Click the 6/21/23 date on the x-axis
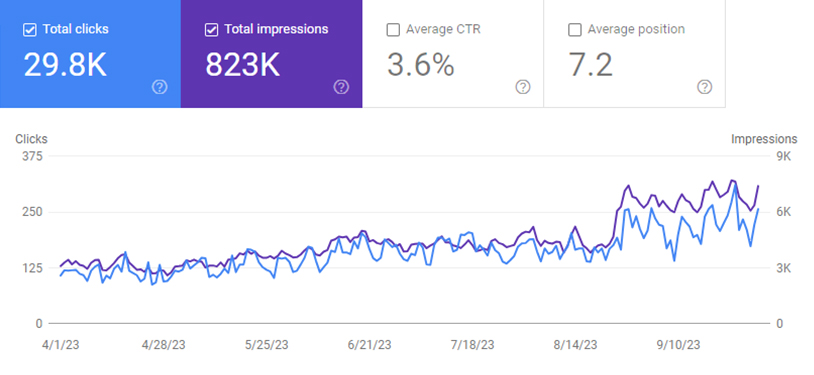 coord(370,345)
